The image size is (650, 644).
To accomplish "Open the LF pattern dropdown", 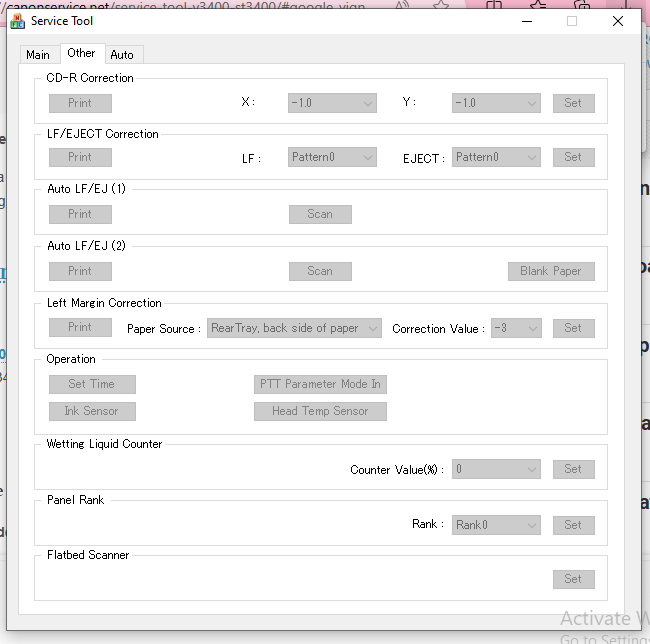I will 332,157.
